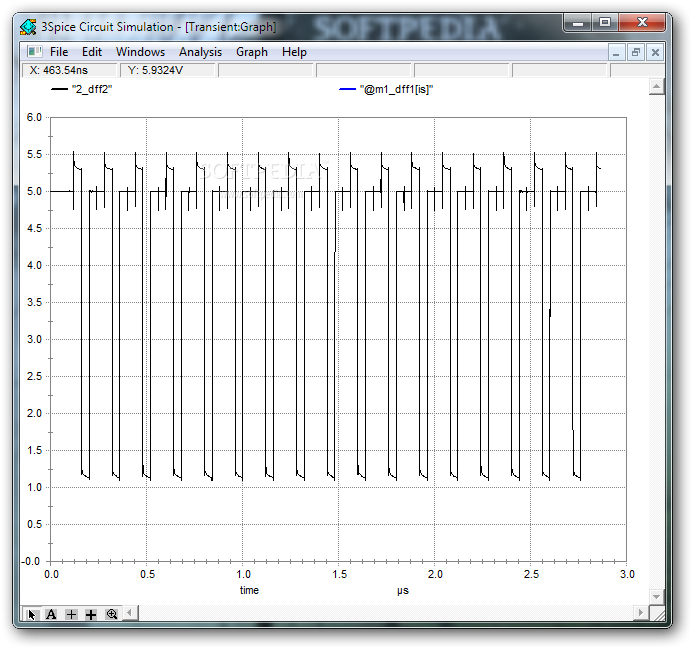Click the -0.0 y-axis tick label
The height and width of the screenshot is (649, 693).
(x=31, y=561)
